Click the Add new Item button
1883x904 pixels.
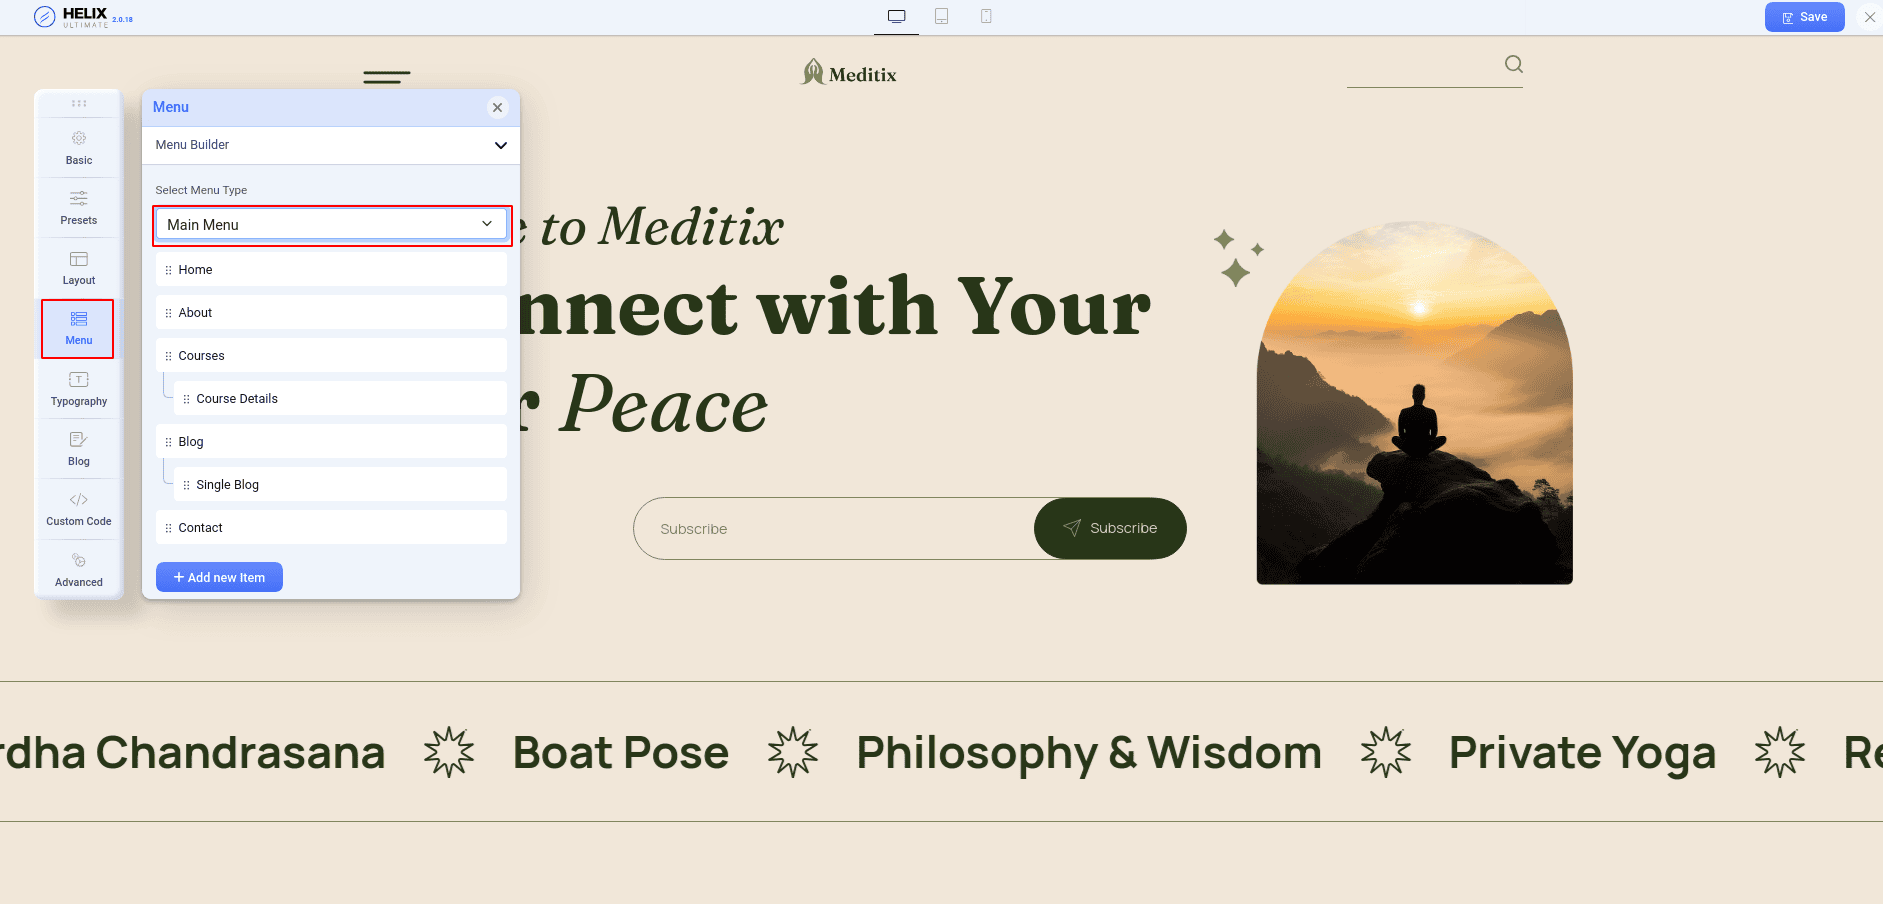pos(219,577)
